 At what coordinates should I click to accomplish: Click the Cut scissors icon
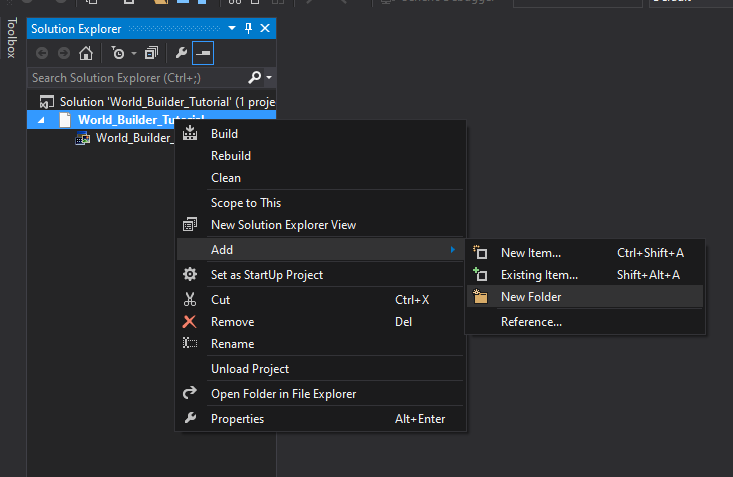pos(190,300)
